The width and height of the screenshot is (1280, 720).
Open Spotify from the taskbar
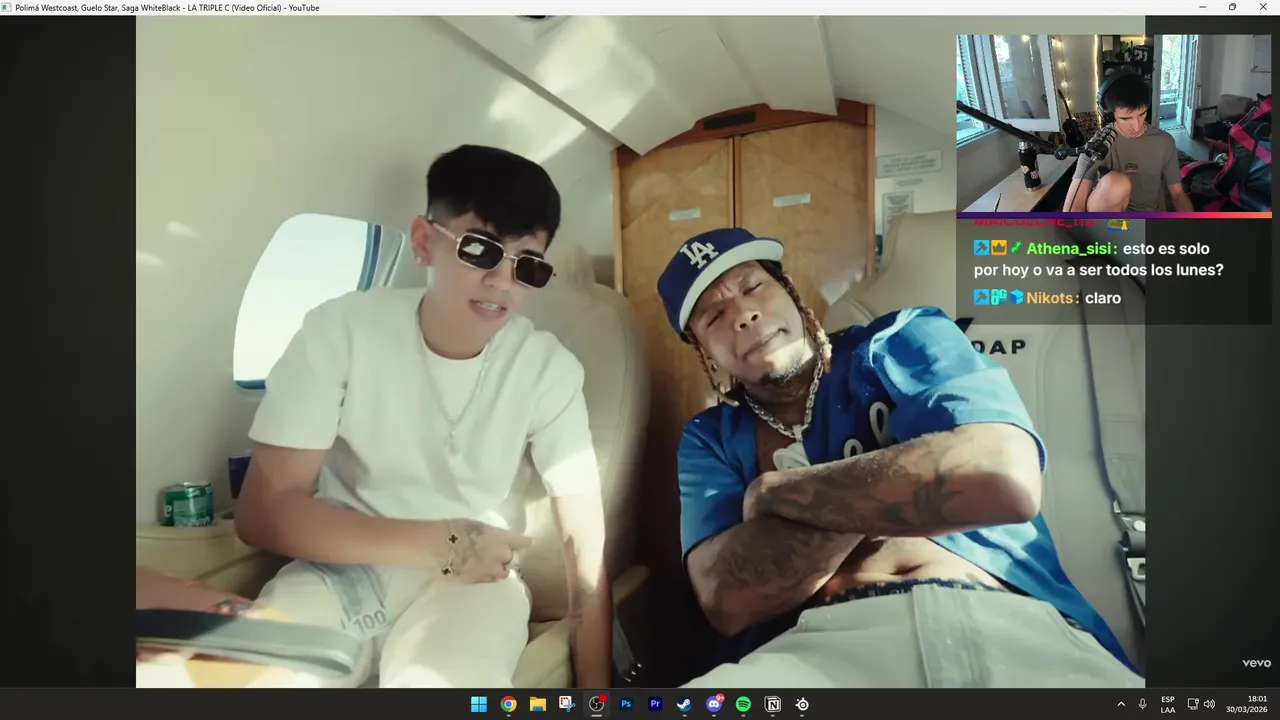(743, 704)
